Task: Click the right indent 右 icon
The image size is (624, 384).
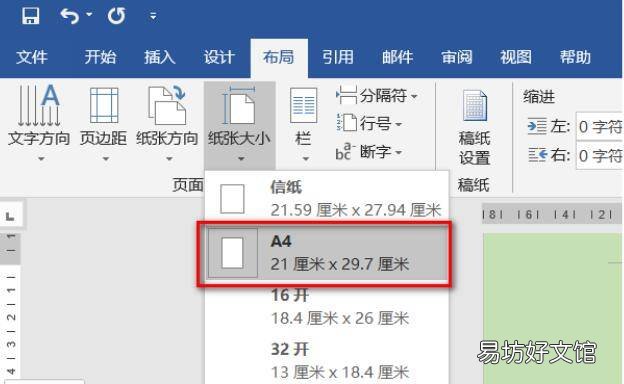Action: tap(537, 155)
